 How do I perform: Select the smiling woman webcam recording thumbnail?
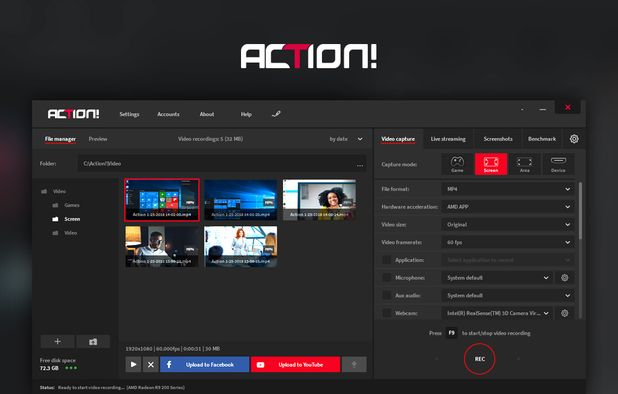click(320, 200)
